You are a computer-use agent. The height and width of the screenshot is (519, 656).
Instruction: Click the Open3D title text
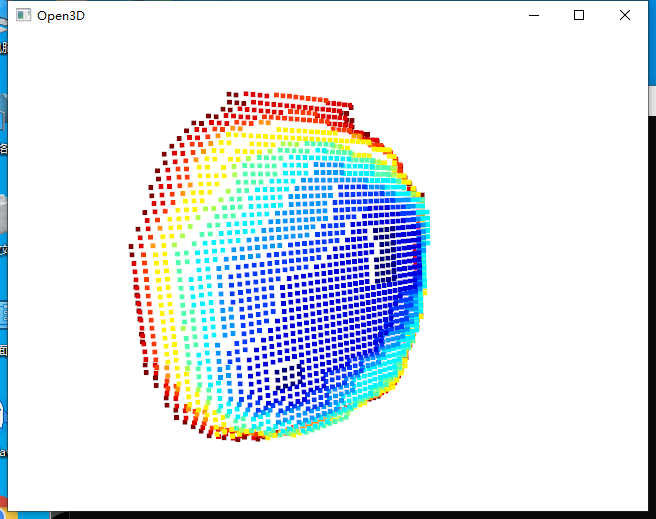61,16
